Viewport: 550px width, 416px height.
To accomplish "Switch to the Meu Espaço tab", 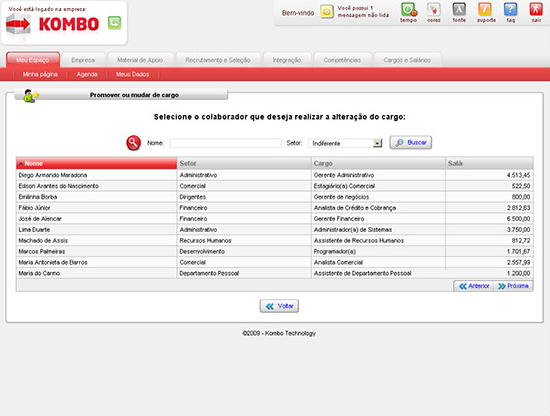I will point(33,60).
